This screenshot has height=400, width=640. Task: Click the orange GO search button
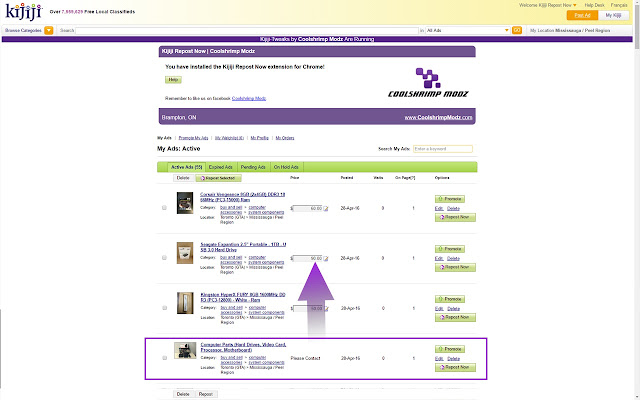click(x=517, y=30)
